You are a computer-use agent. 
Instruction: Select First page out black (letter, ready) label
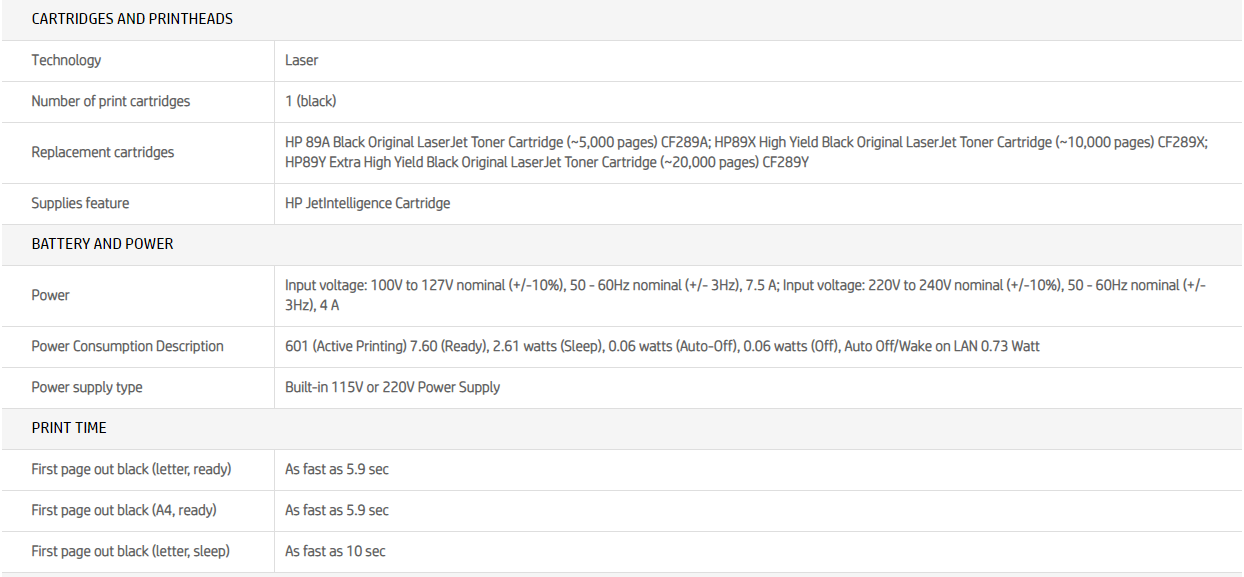(131, 469)
